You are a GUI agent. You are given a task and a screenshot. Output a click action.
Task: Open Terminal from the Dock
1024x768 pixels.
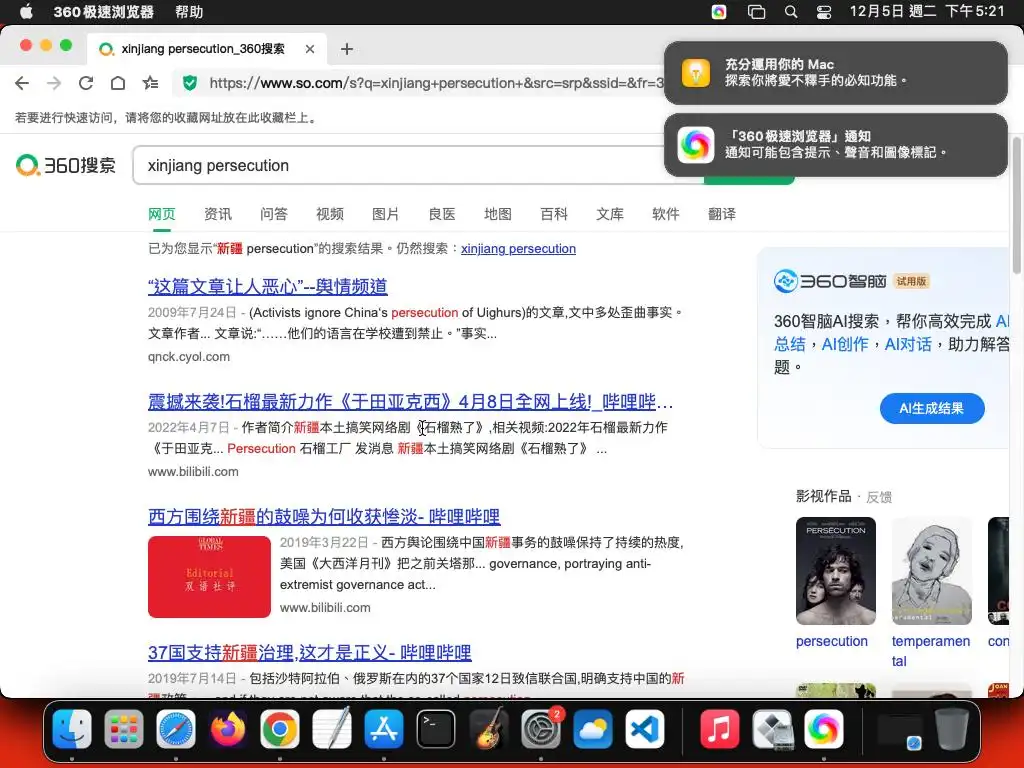pyautogui.click(x=436, y=729)
